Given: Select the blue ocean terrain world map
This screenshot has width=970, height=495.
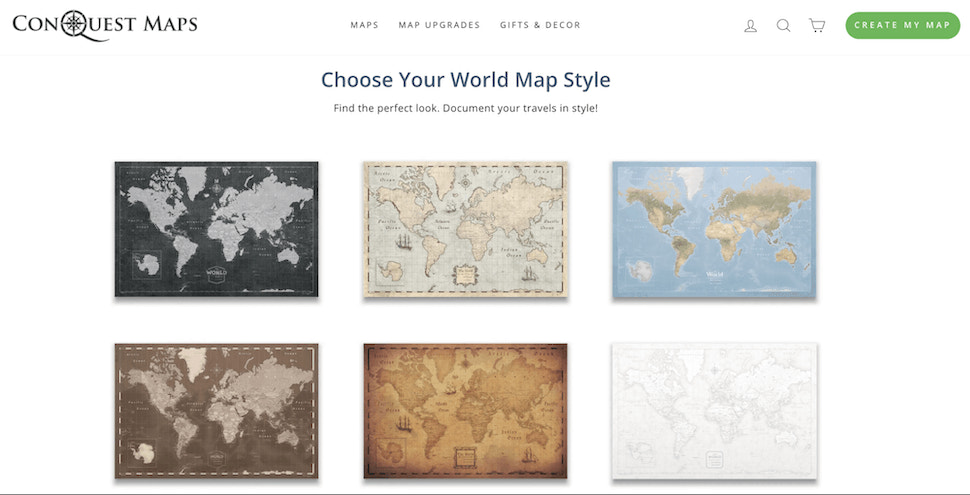Looking at the screenshot, I should [714, 230].
